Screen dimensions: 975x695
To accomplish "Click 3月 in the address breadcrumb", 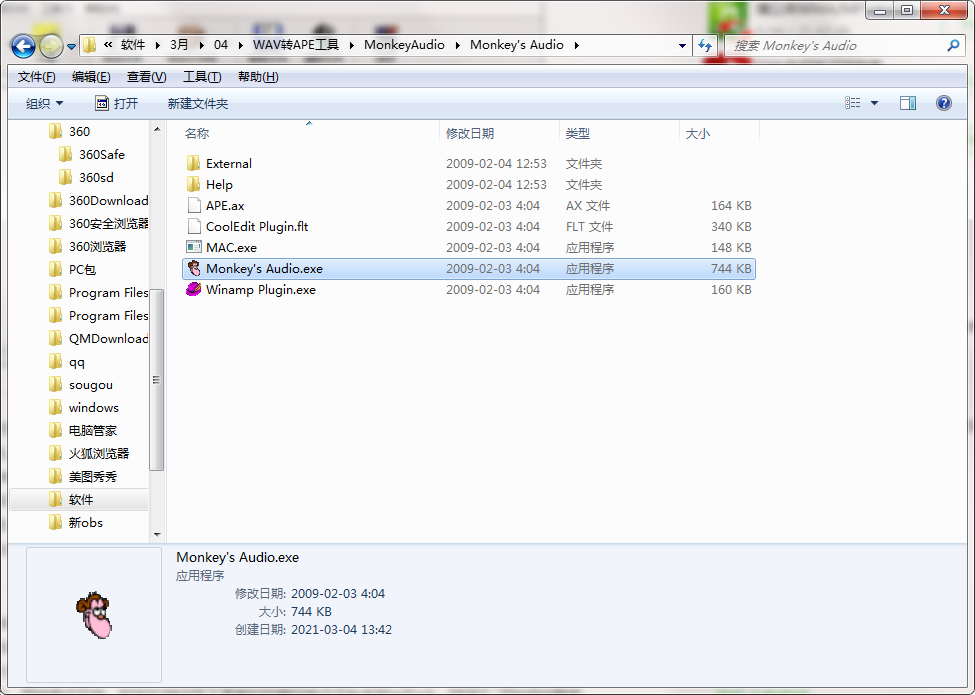I will 179,45.
